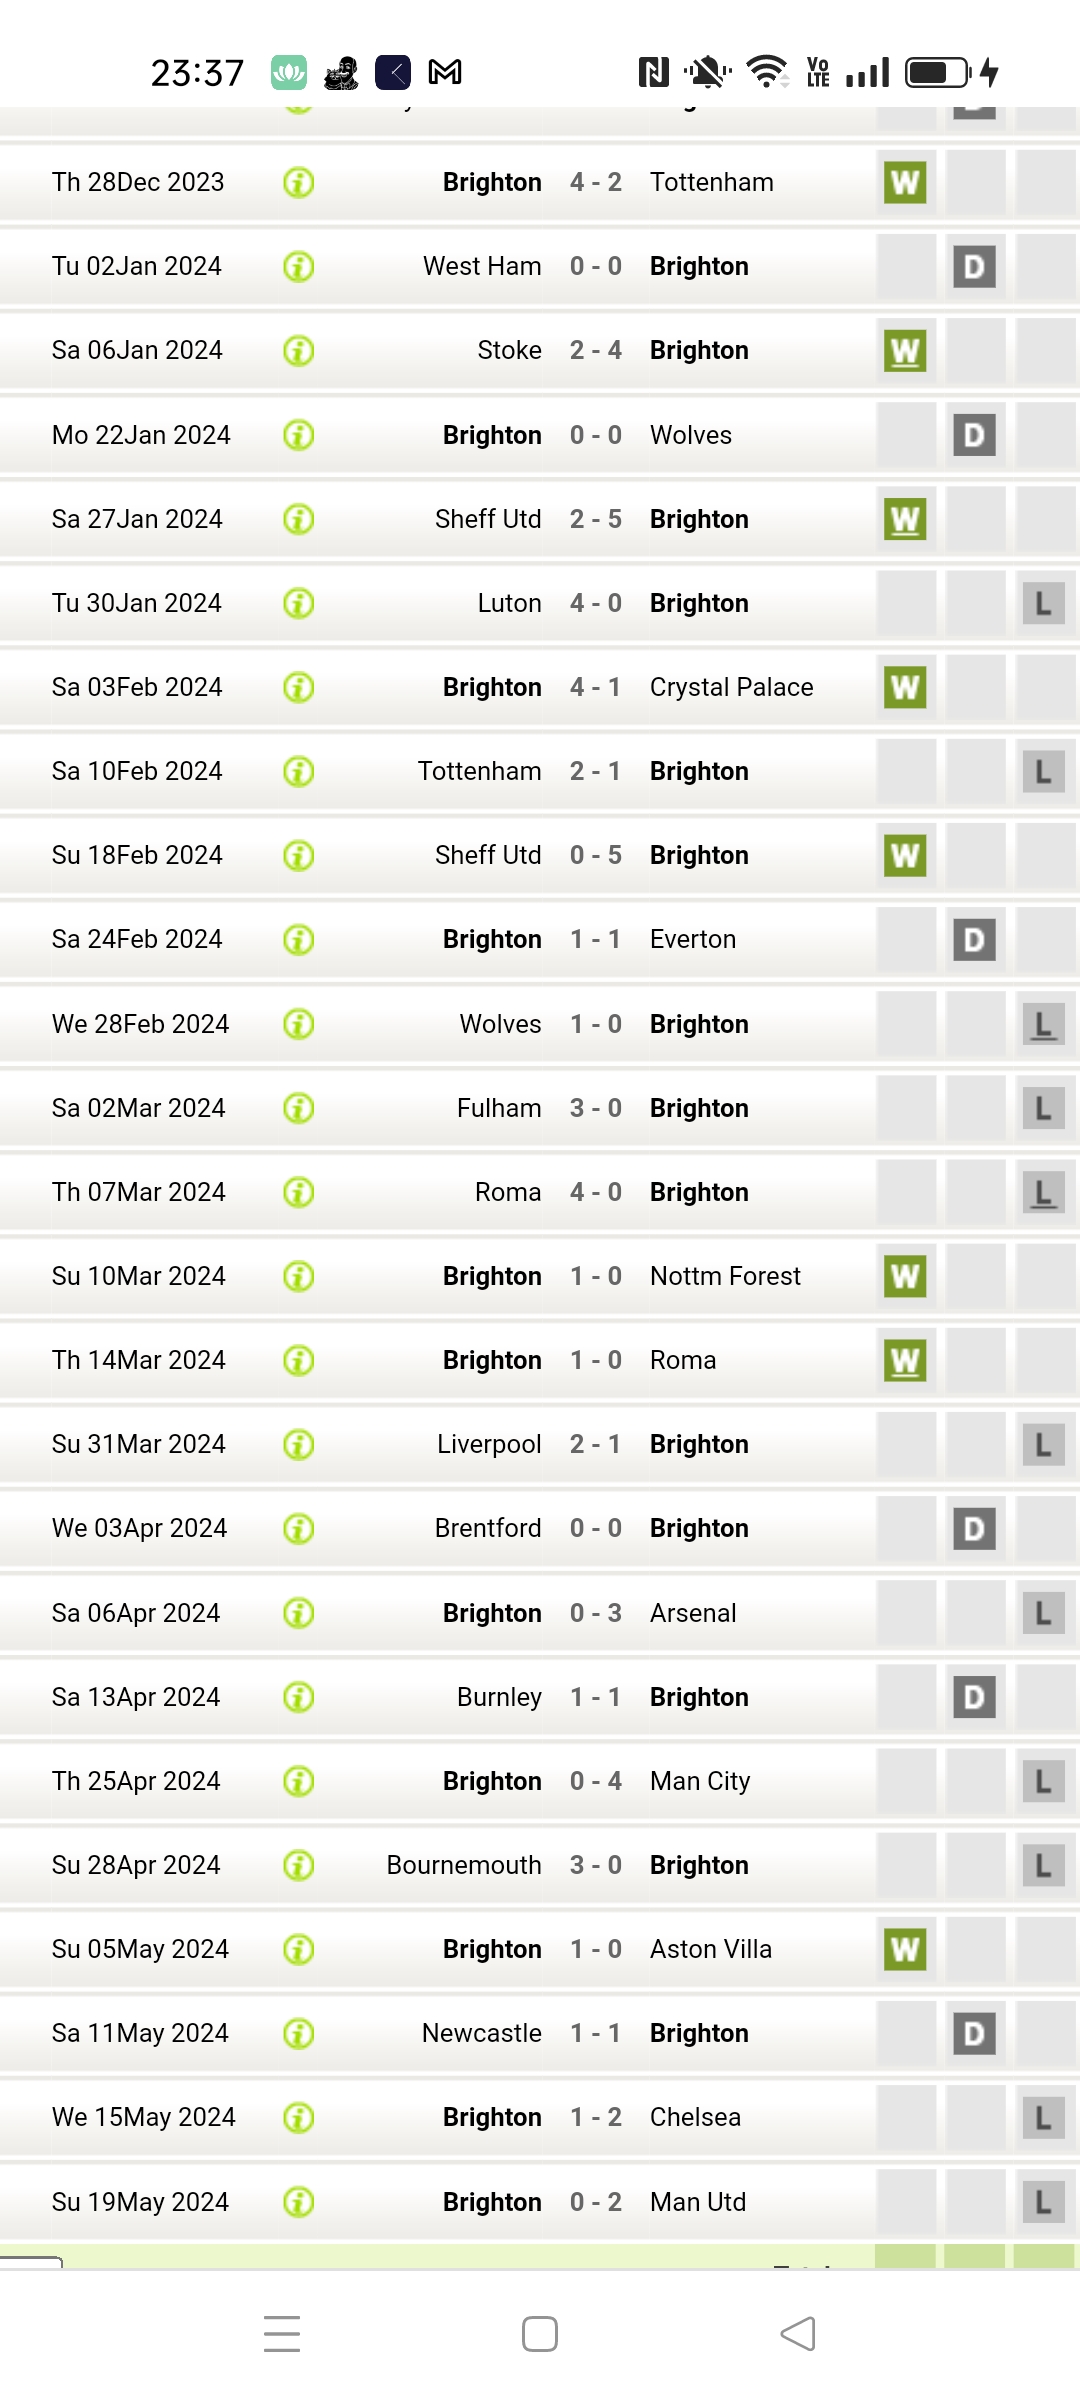1080x2400 pixels.
Task: Click D badge for Brighton 0-0 Wolves
Action: click(974, 435)
